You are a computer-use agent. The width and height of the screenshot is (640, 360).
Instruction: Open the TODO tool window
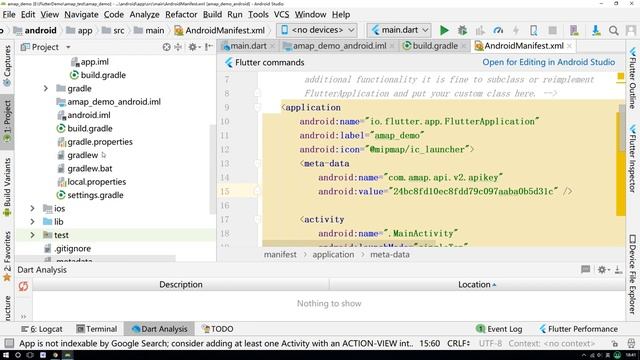218,329
